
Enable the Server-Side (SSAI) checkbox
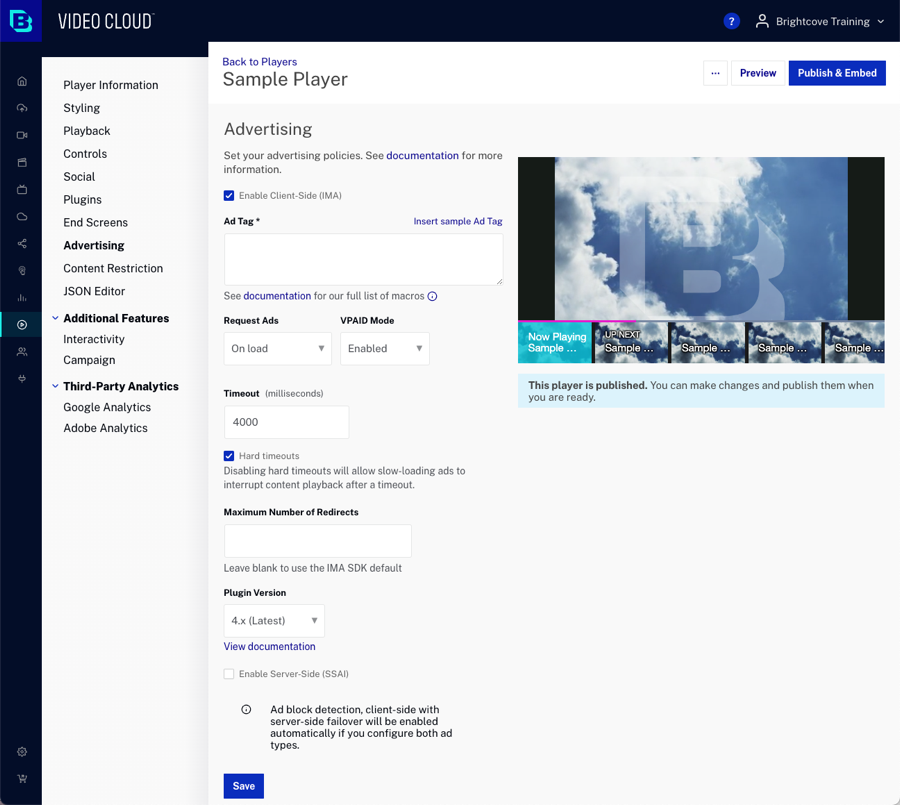point(229,674)
